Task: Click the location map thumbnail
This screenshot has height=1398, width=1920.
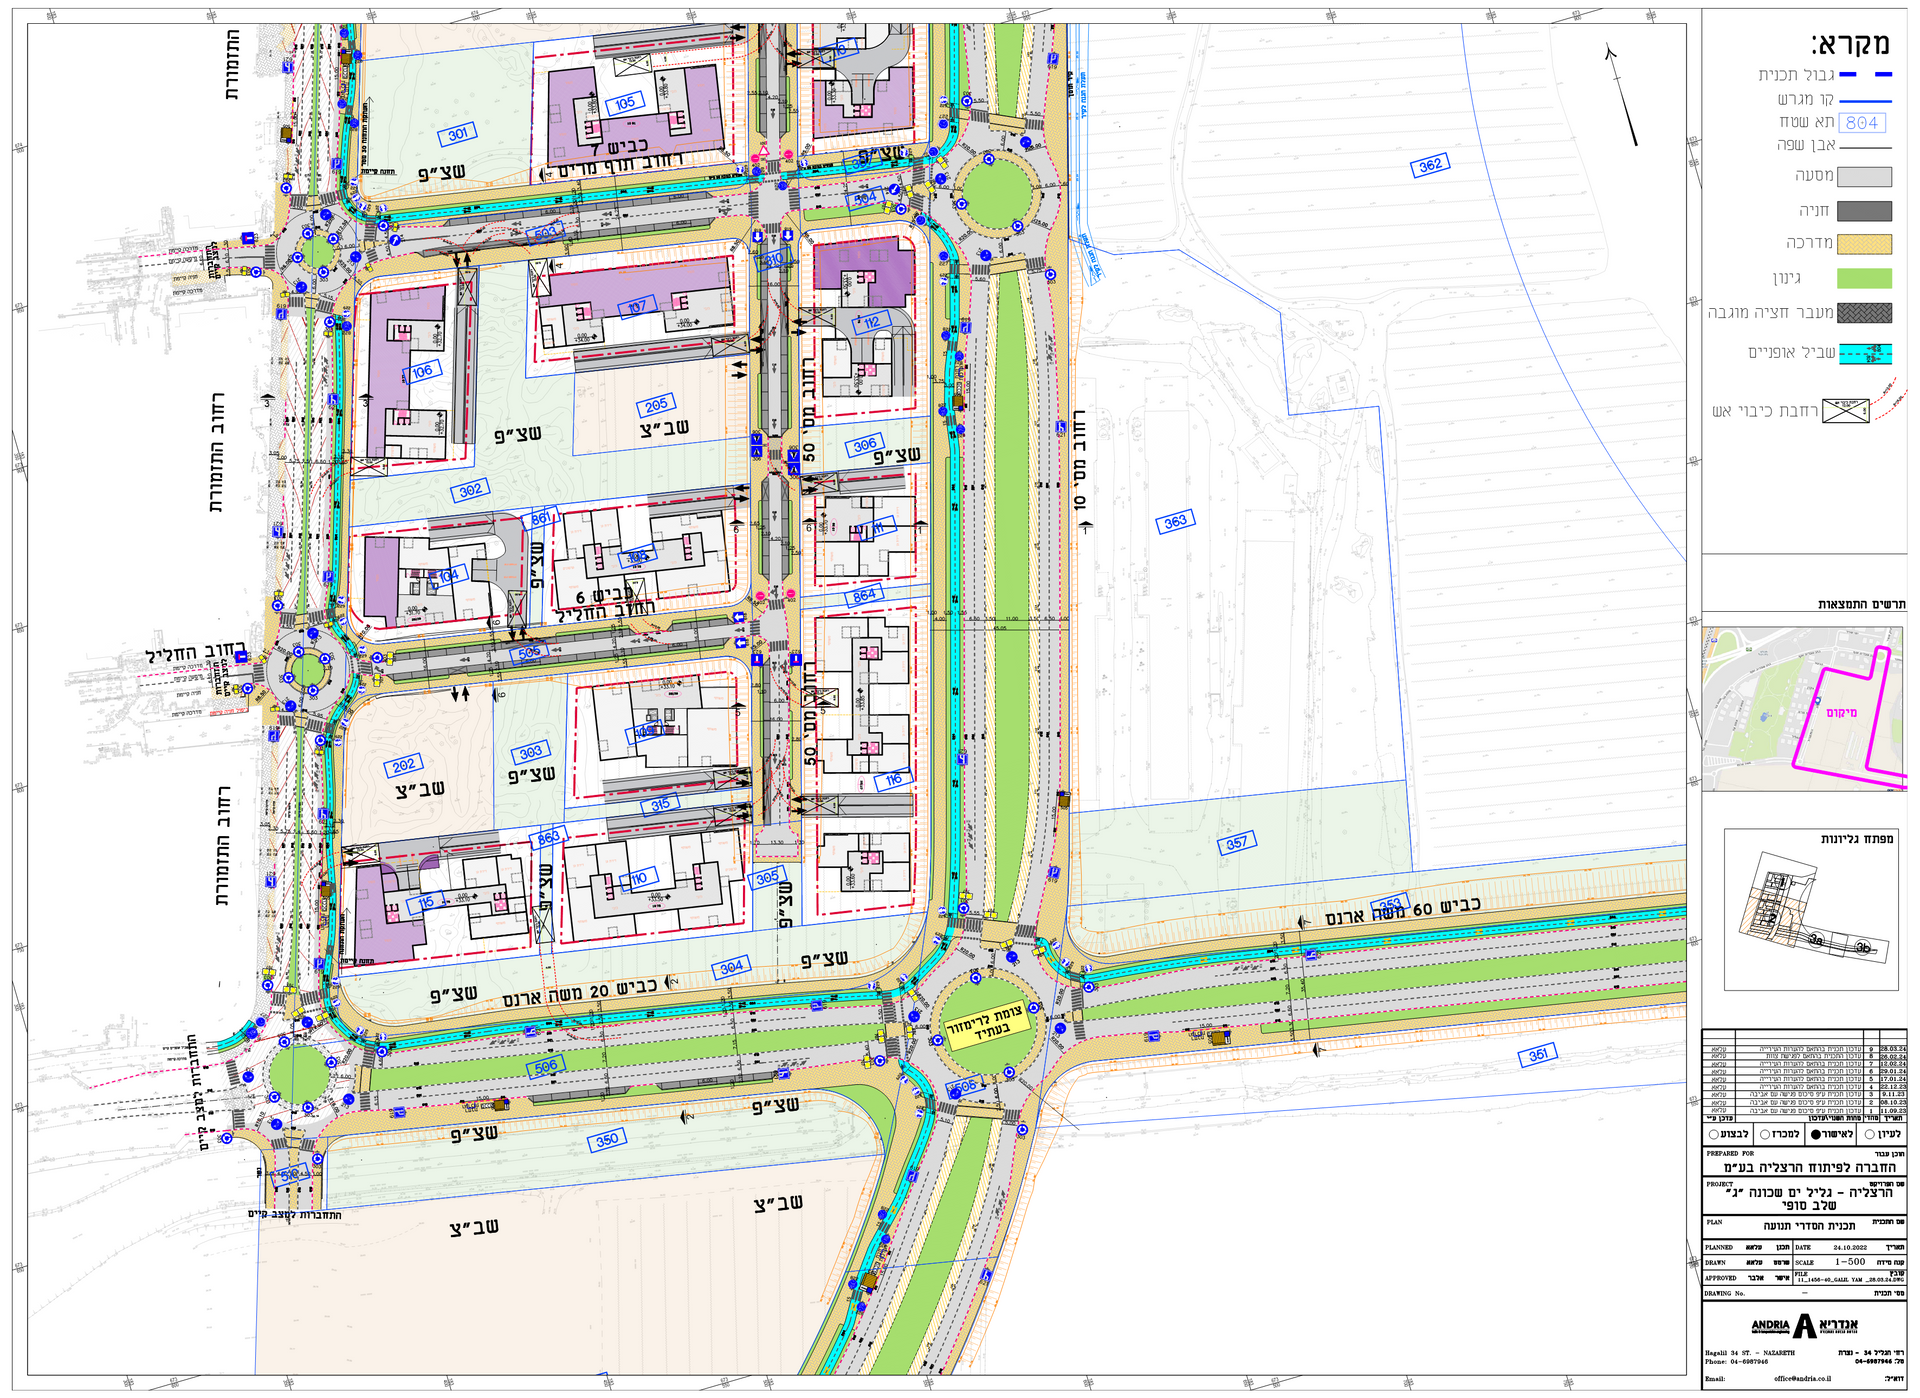Action: (x=1804, y=709)
